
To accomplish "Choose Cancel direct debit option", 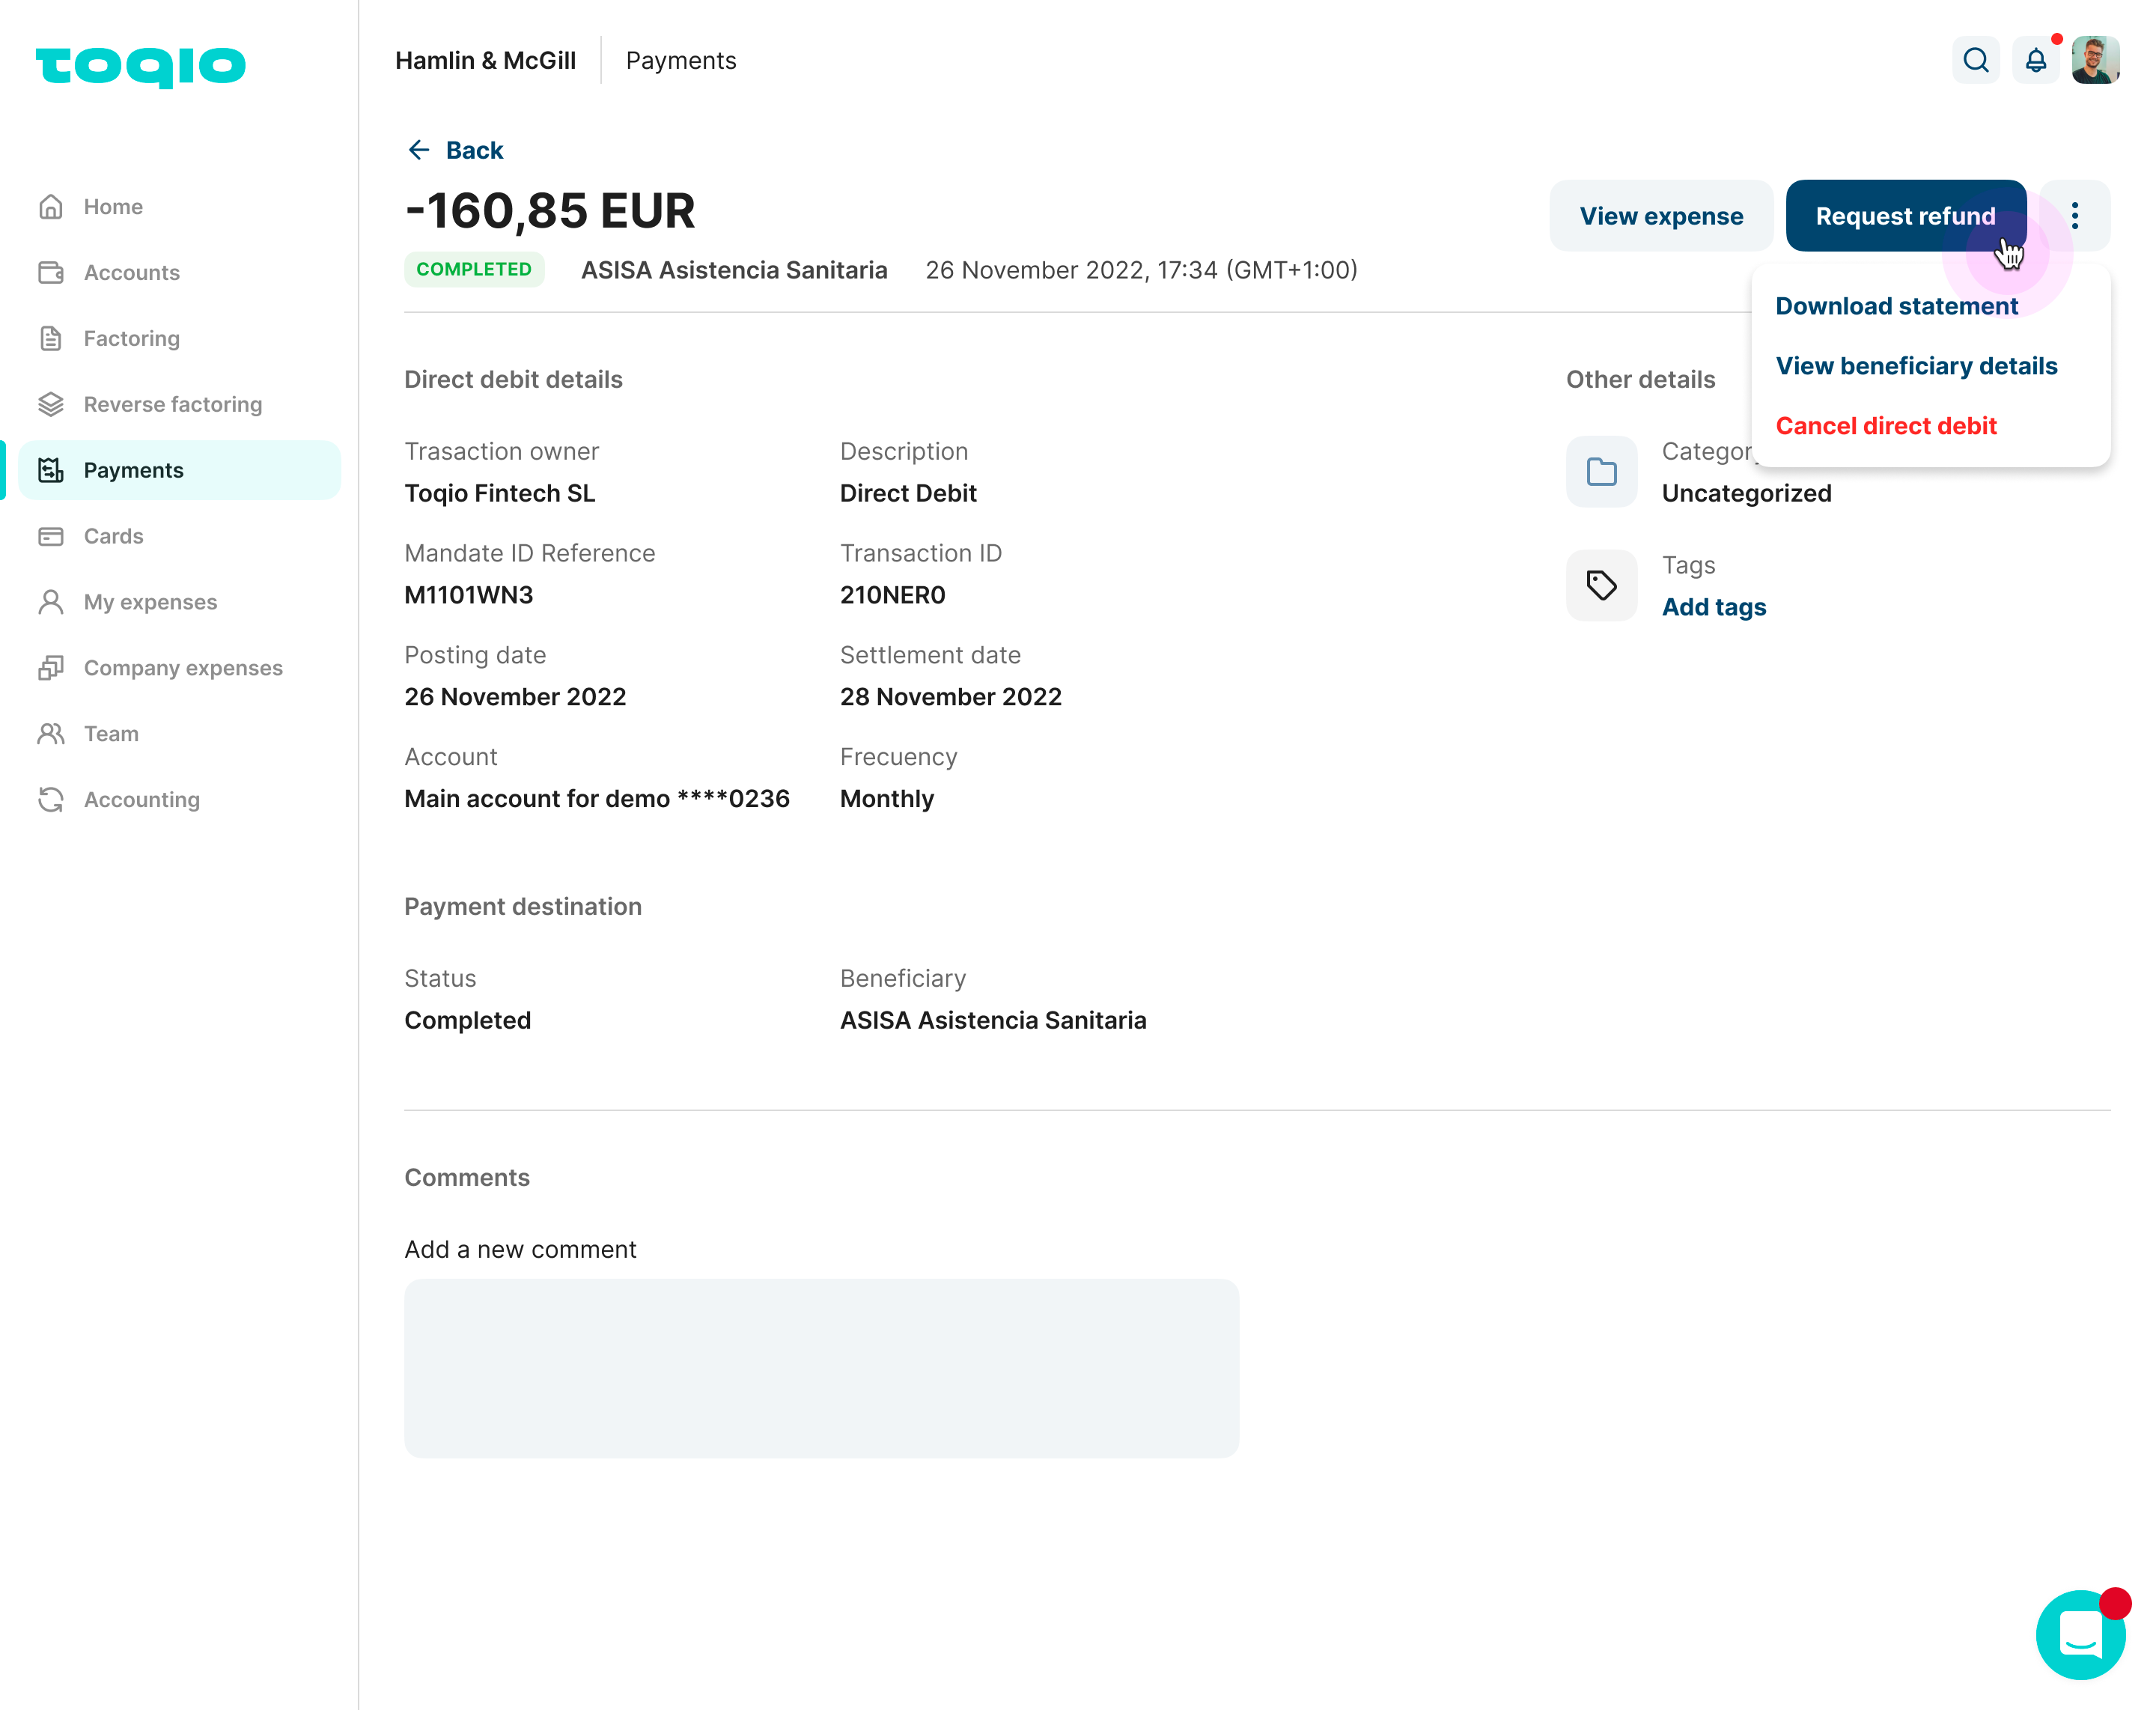I will click(1886, 426).
